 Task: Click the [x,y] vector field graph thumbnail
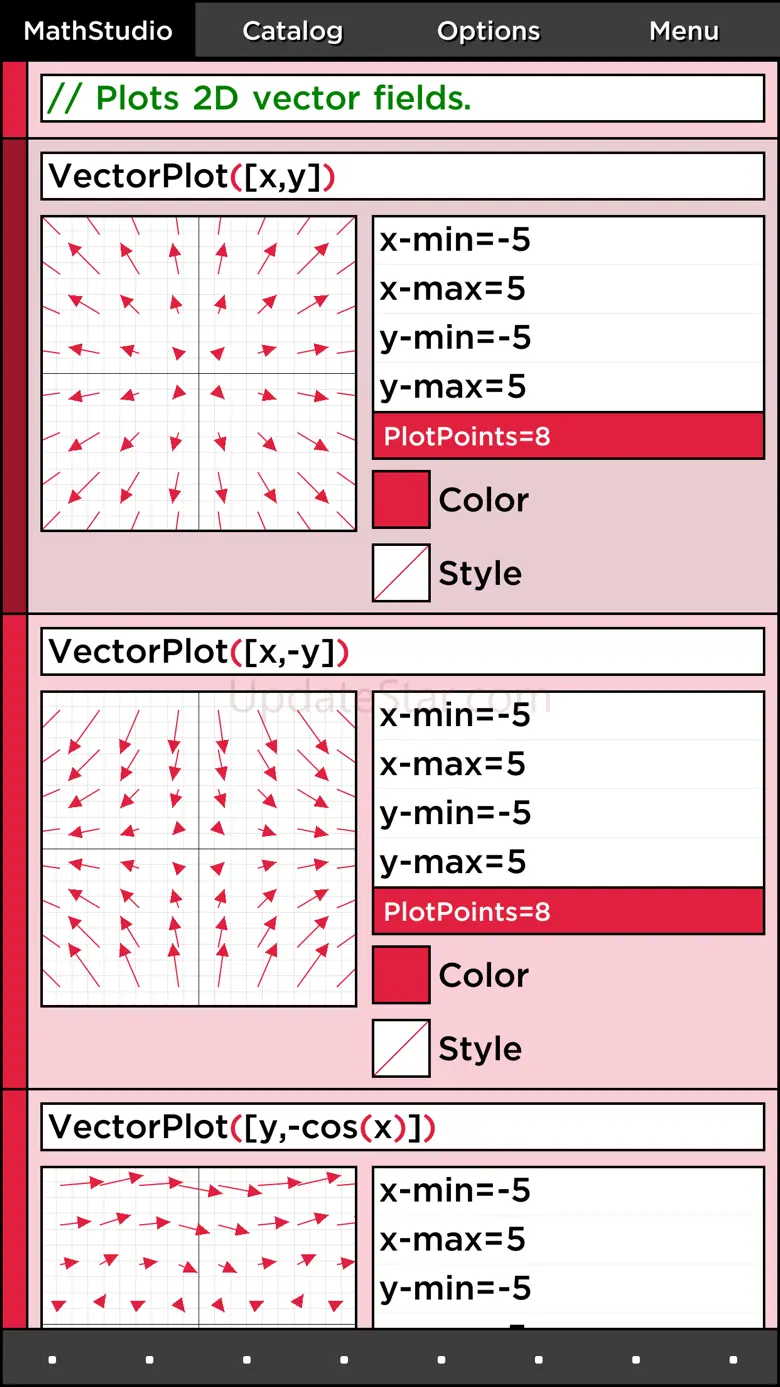coord(199,374)
